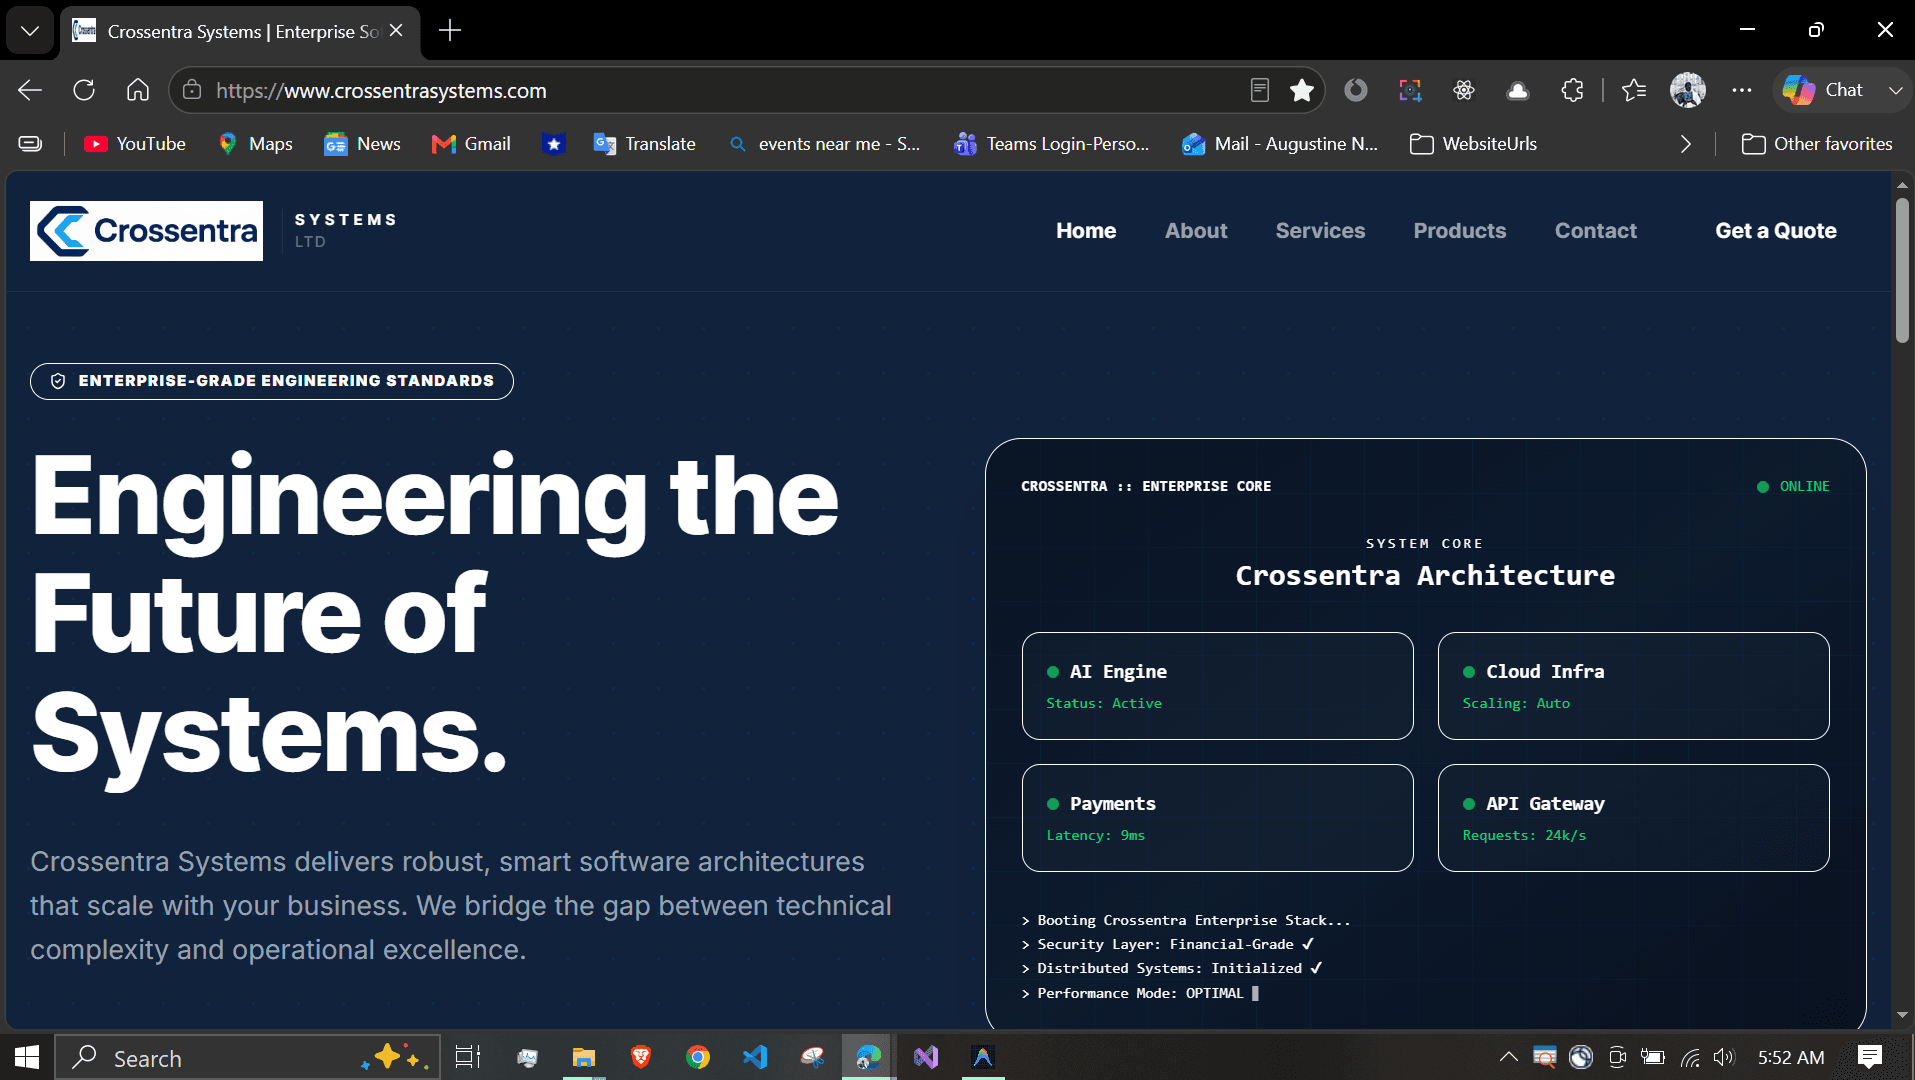Open the notification center icon
Viewport: 1915px width, 1080px height.
tap(1870, 1057)
